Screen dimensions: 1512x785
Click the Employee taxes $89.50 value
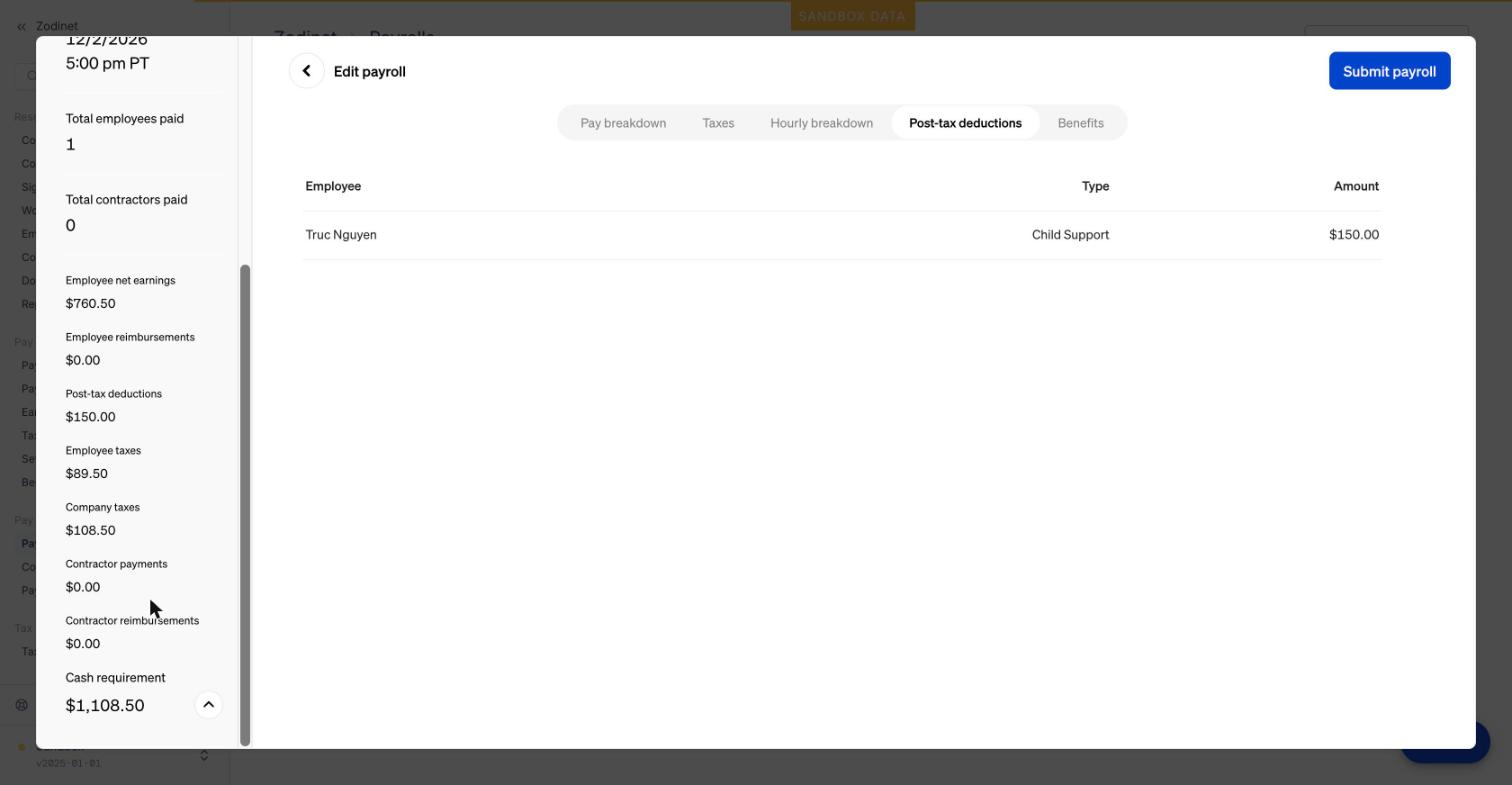[86, 474]
